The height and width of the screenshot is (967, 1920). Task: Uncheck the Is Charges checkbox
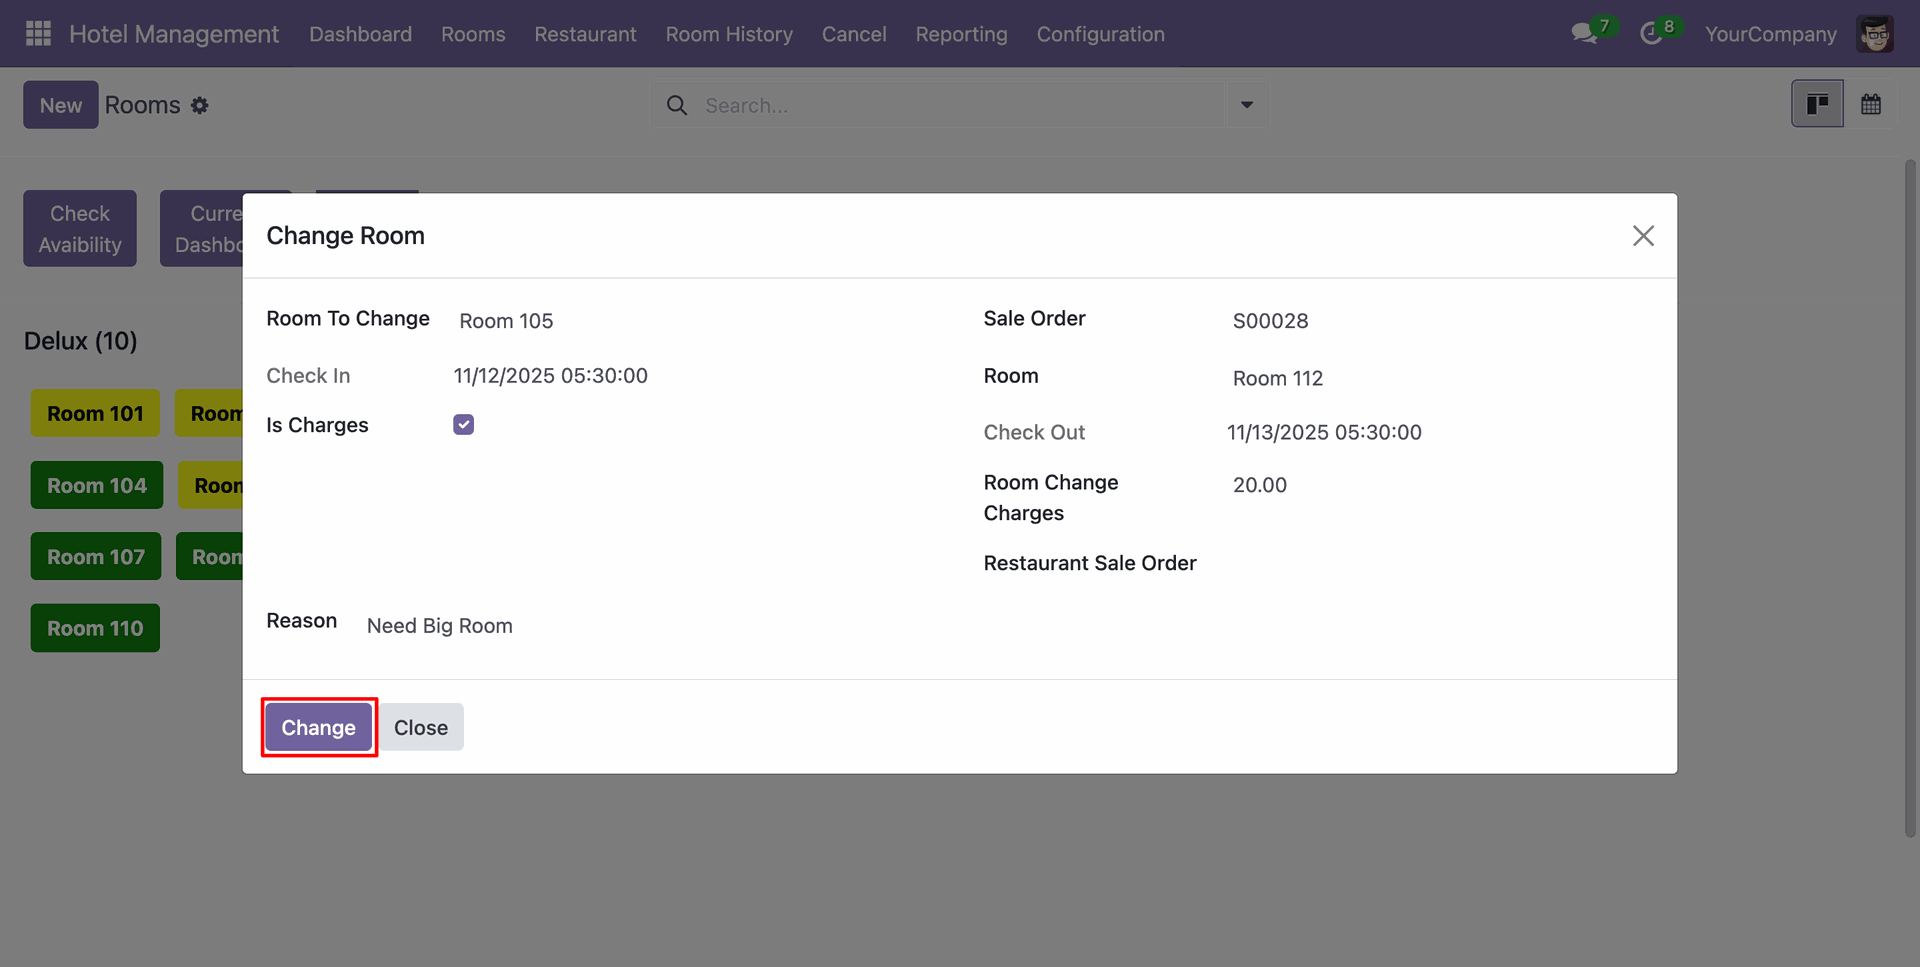pos(463,425)
